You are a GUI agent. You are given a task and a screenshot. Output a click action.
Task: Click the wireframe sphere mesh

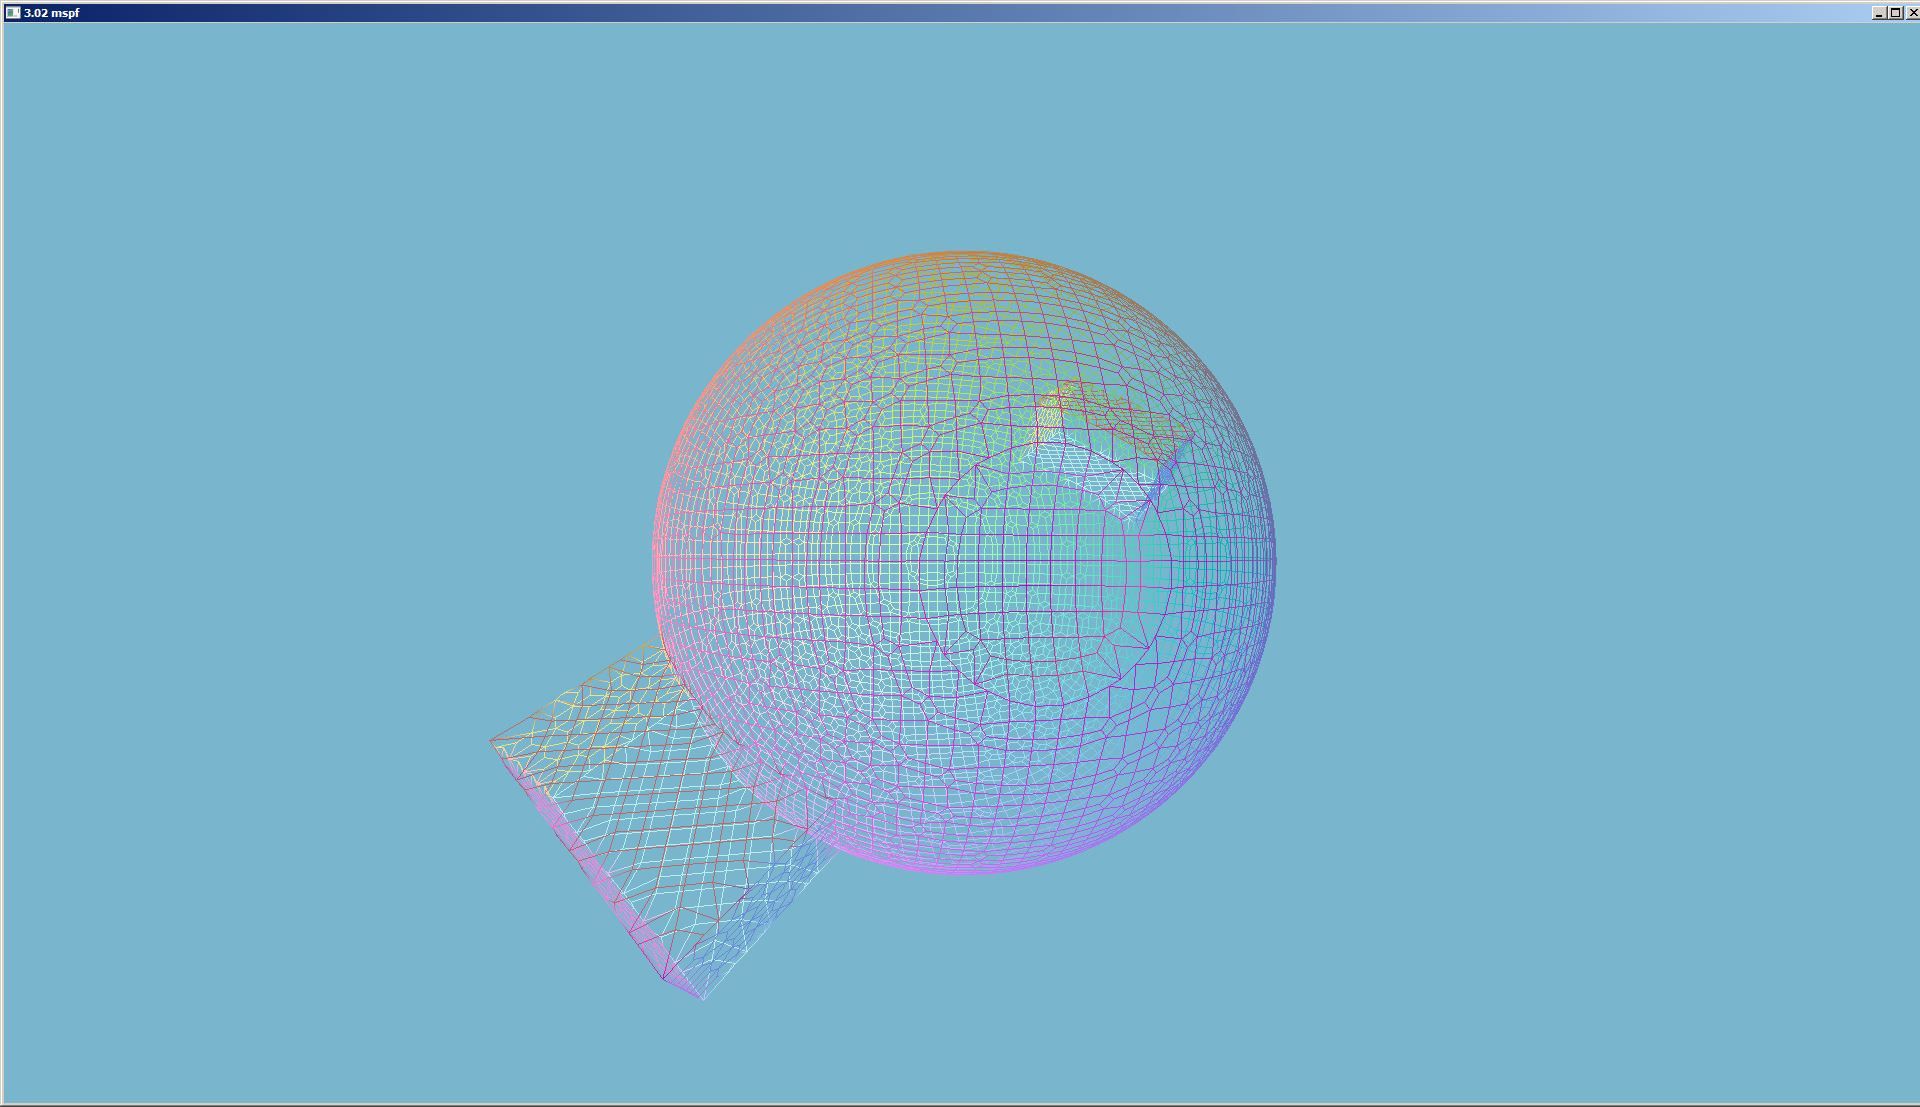click(x=965, y=562)
